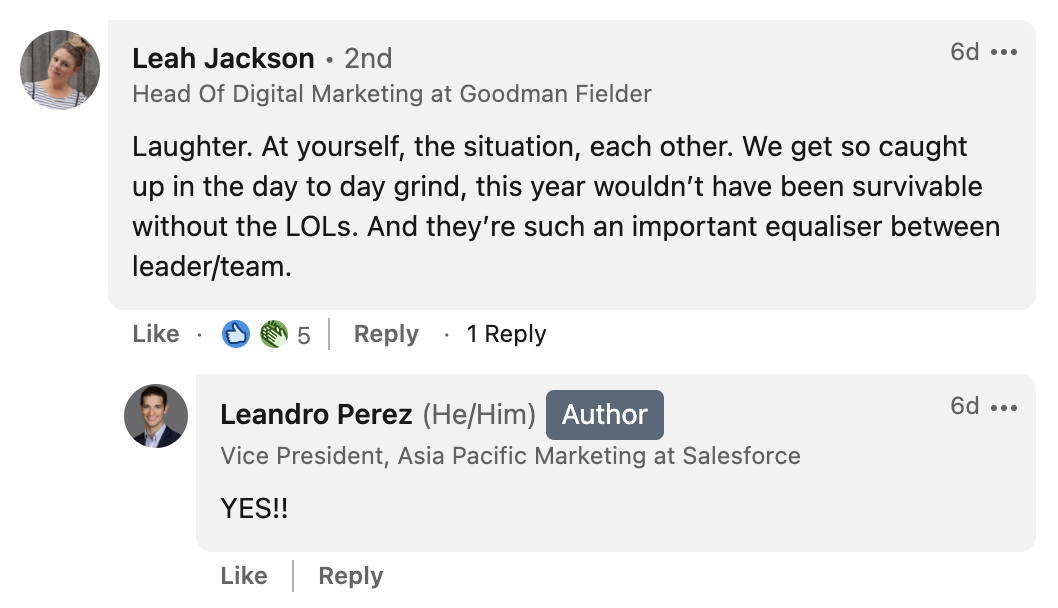Click Leandro's Salesforce job title text
The height and width of the screenshot is (608, 1058).
(x=509, y=456)
